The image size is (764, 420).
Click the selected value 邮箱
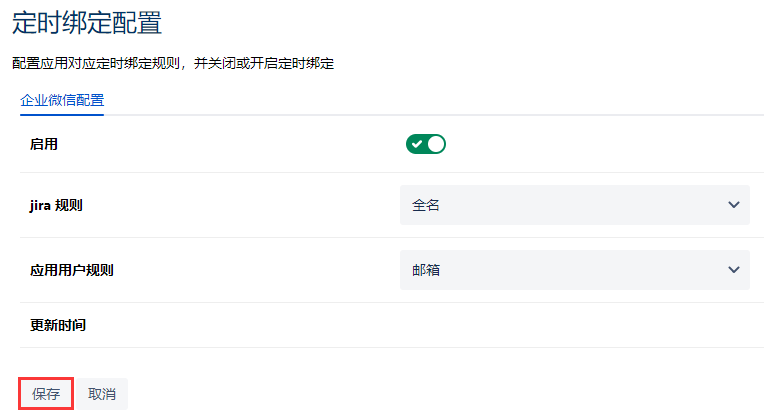(426, 270)
